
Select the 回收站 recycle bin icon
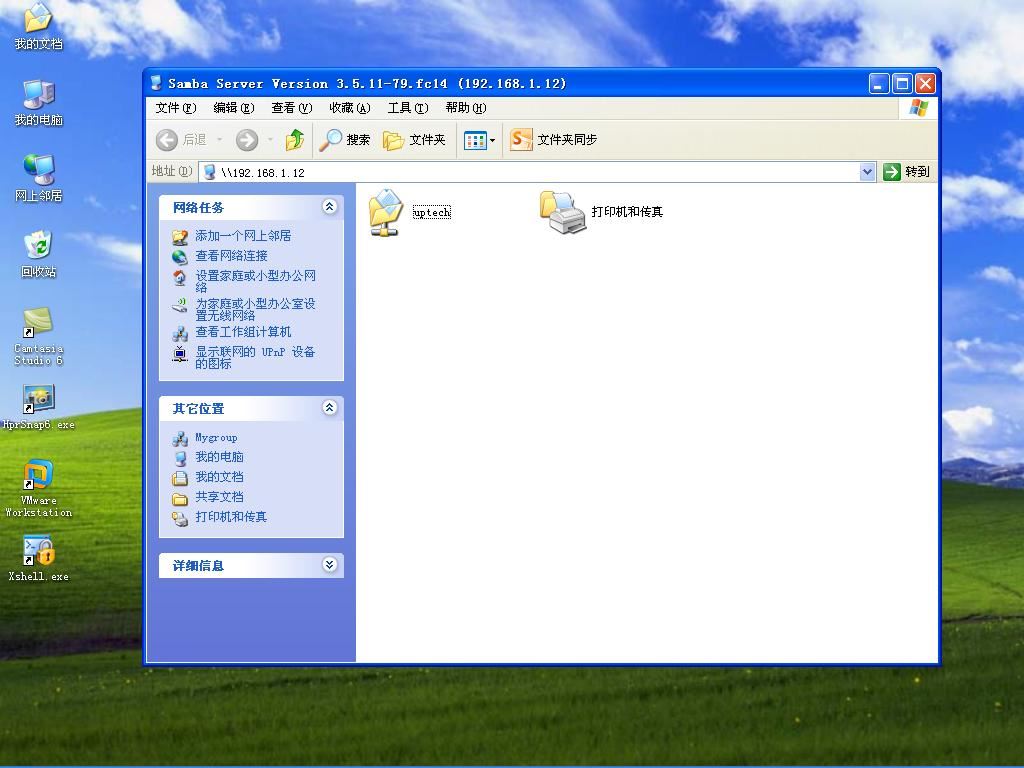[39, 253]
